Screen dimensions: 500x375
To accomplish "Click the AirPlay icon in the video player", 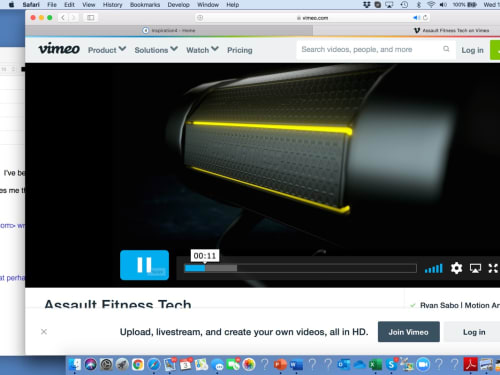I will point(475,268).
